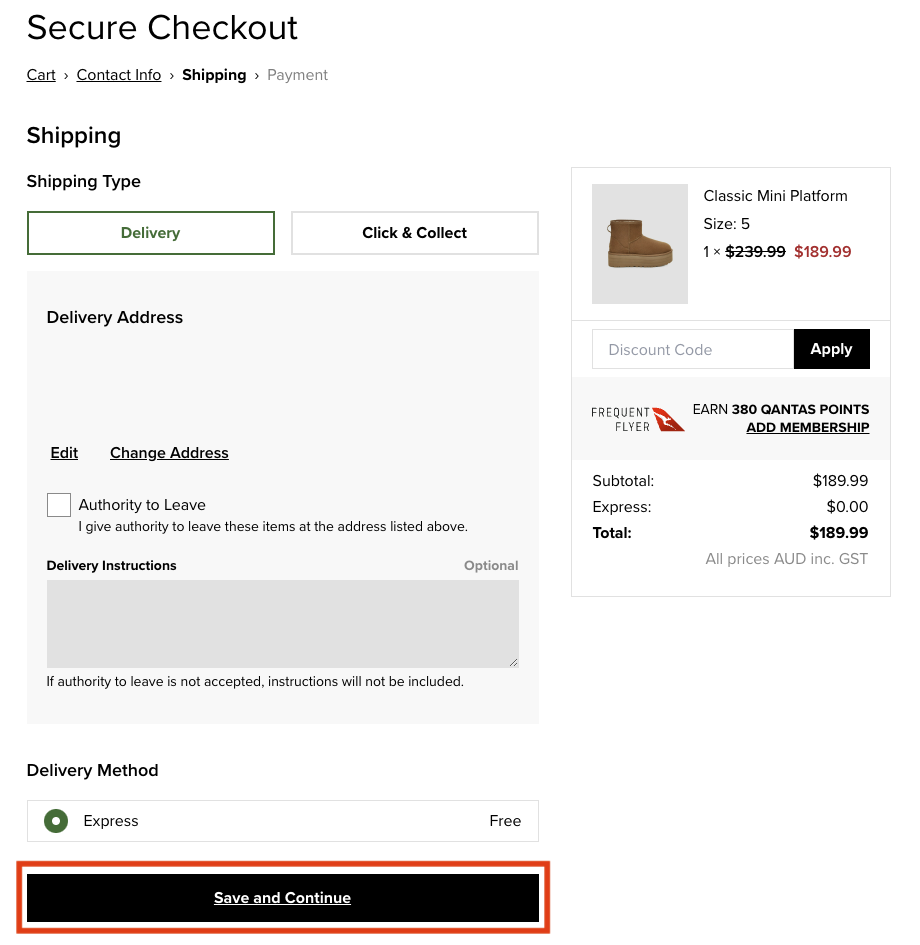Switch to Click & Collect shipping type

414,233
